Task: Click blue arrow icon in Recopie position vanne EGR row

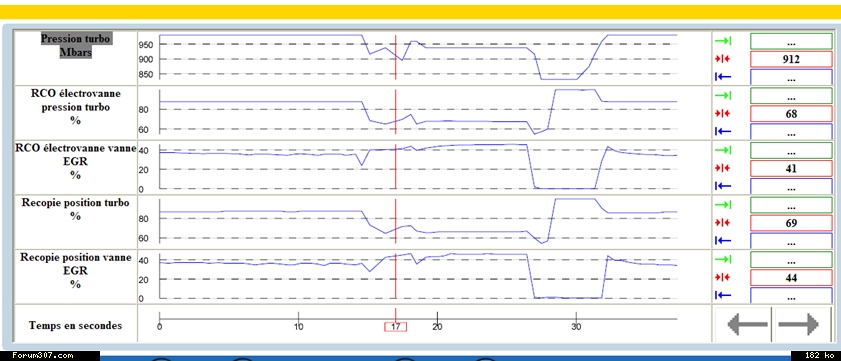Action: (723, 296)
